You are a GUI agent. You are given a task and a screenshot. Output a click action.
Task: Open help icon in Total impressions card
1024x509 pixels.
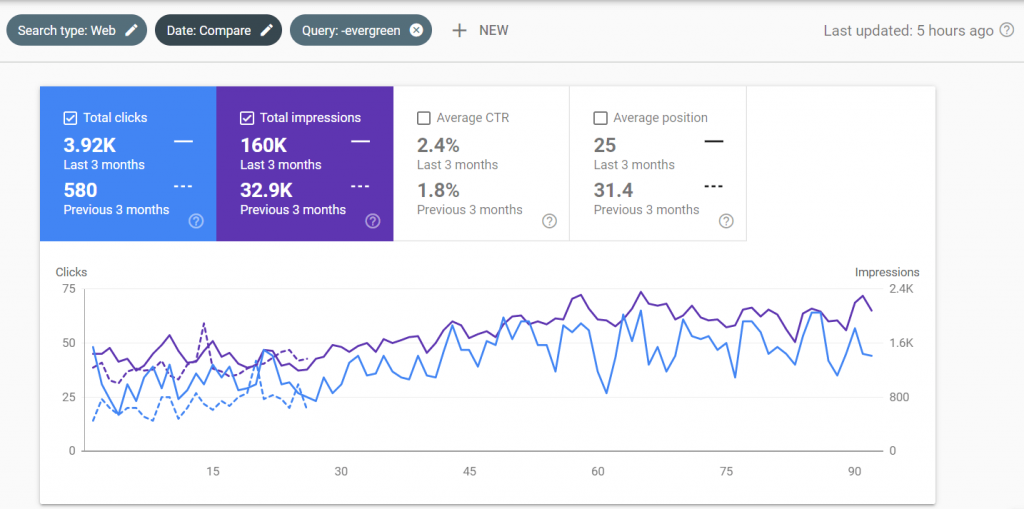tap(373, 221)
